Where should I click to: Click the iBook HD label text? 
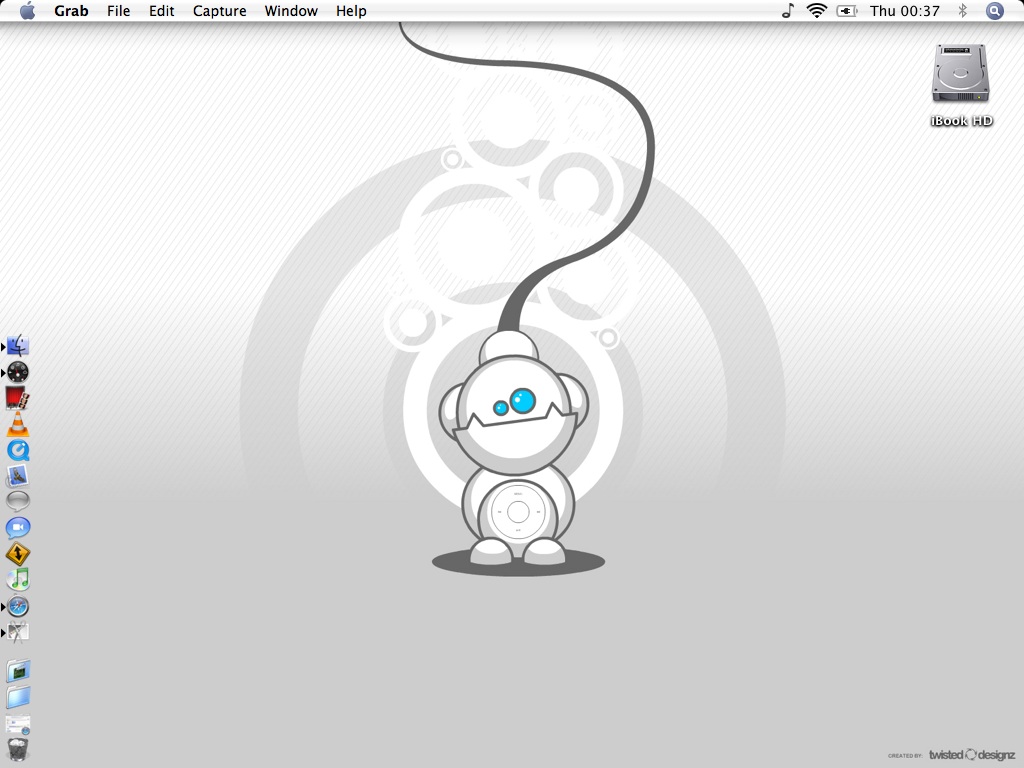point(961,120)
